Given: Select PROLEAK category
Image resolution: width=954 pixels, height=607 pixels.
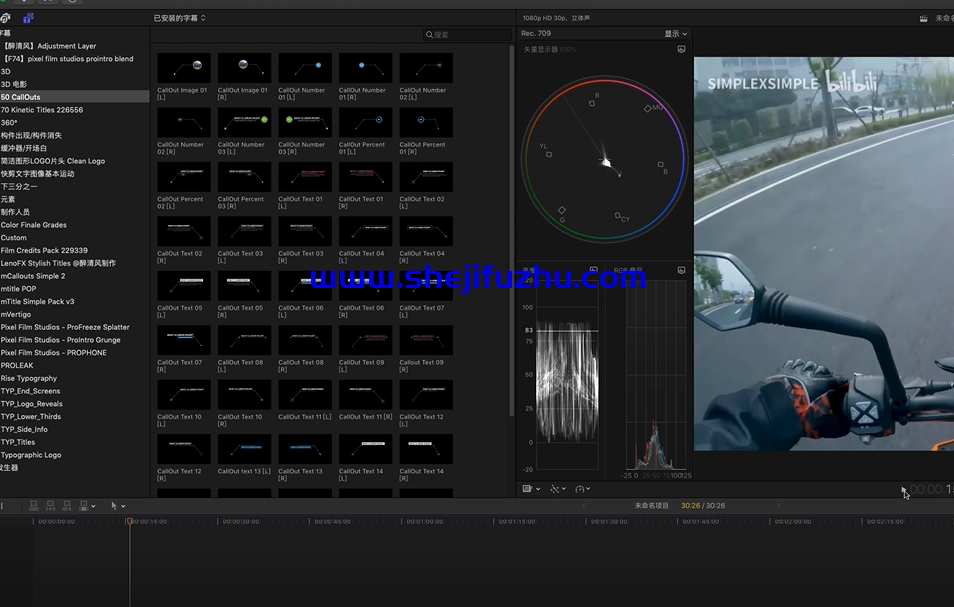Looking at the screenshot, I should tap(74, 365).
